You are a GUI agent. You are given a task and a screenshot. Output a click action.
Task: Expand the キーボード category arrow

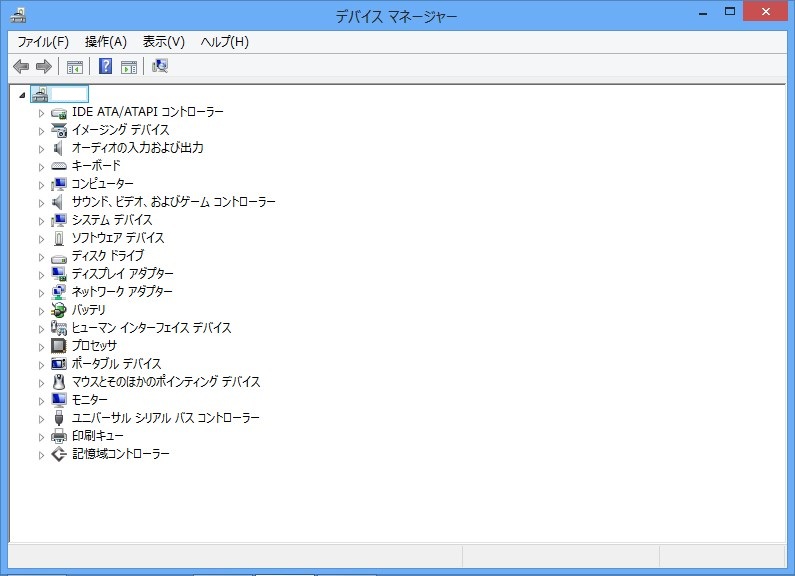[x=41, y=166]
